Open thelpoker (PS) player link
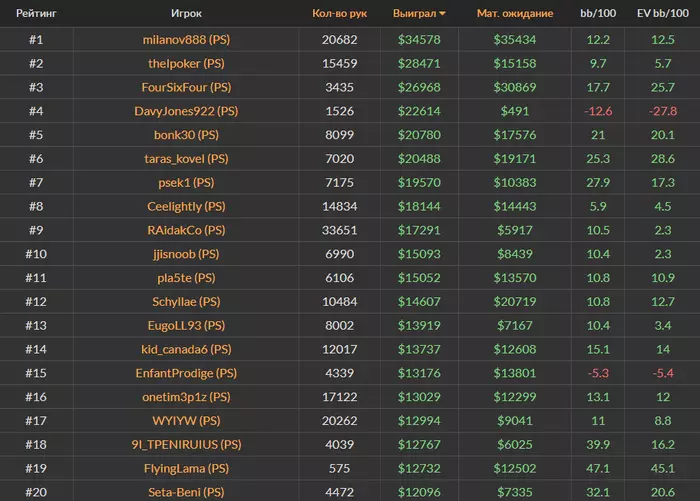Viewport: 700px width, 501px height. point(186,63)
